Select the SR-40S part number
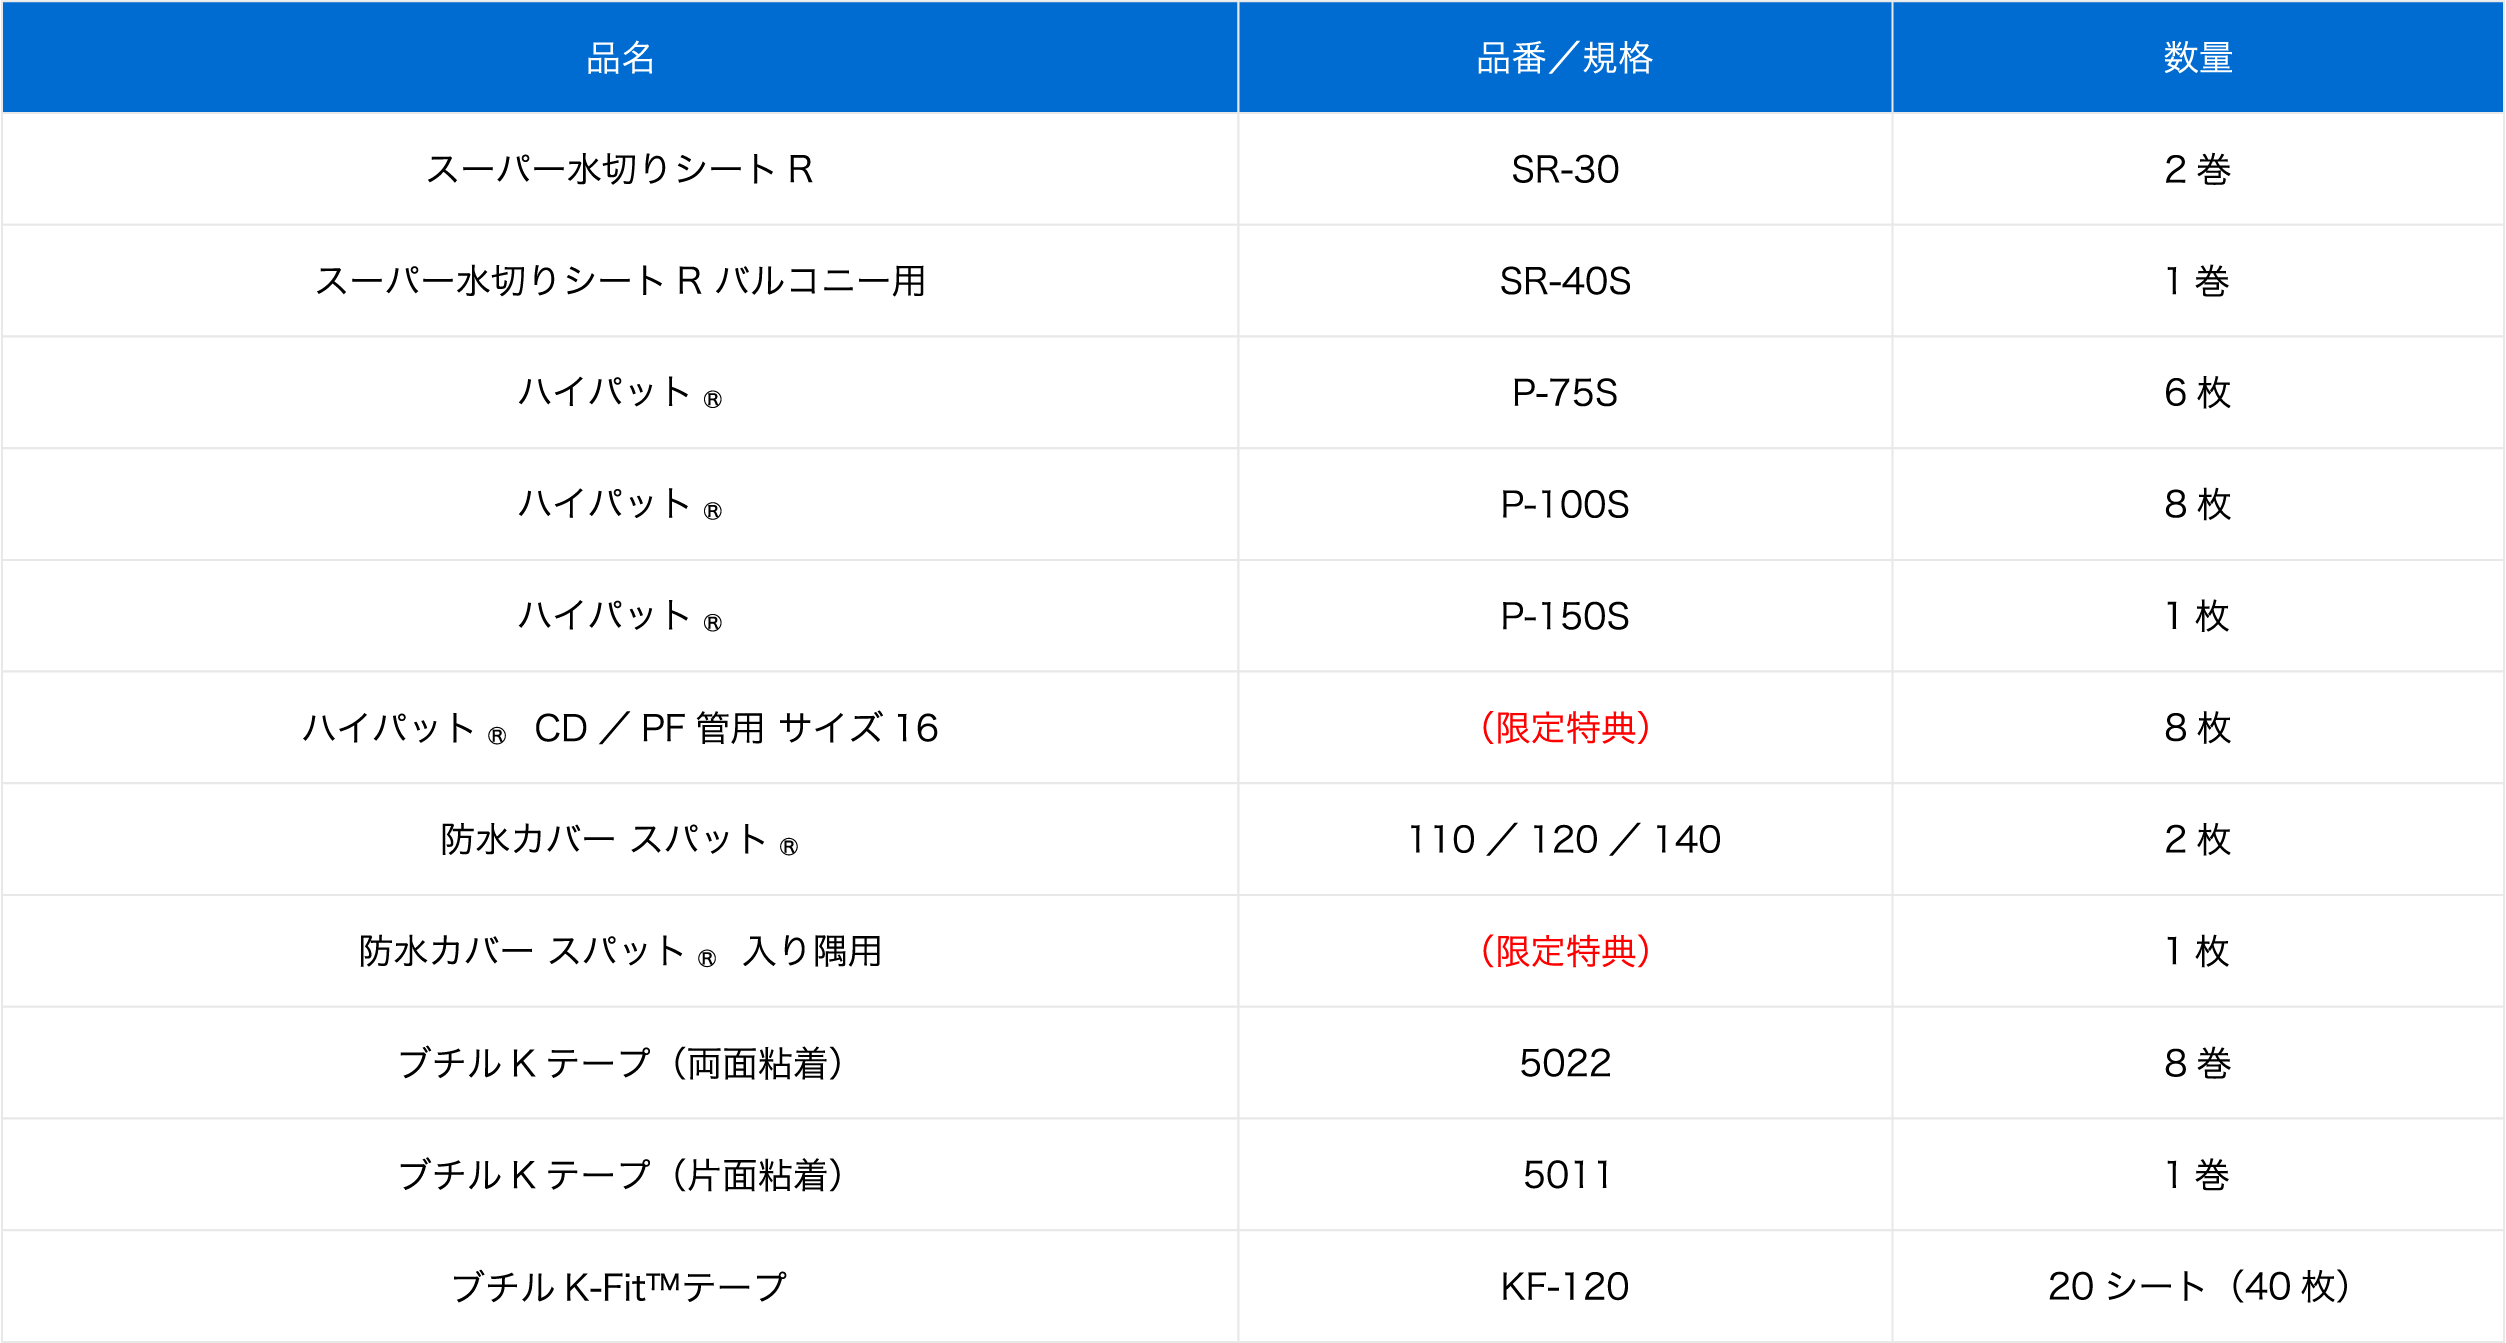The image size is (2506, 1343). coord(1565,281)
